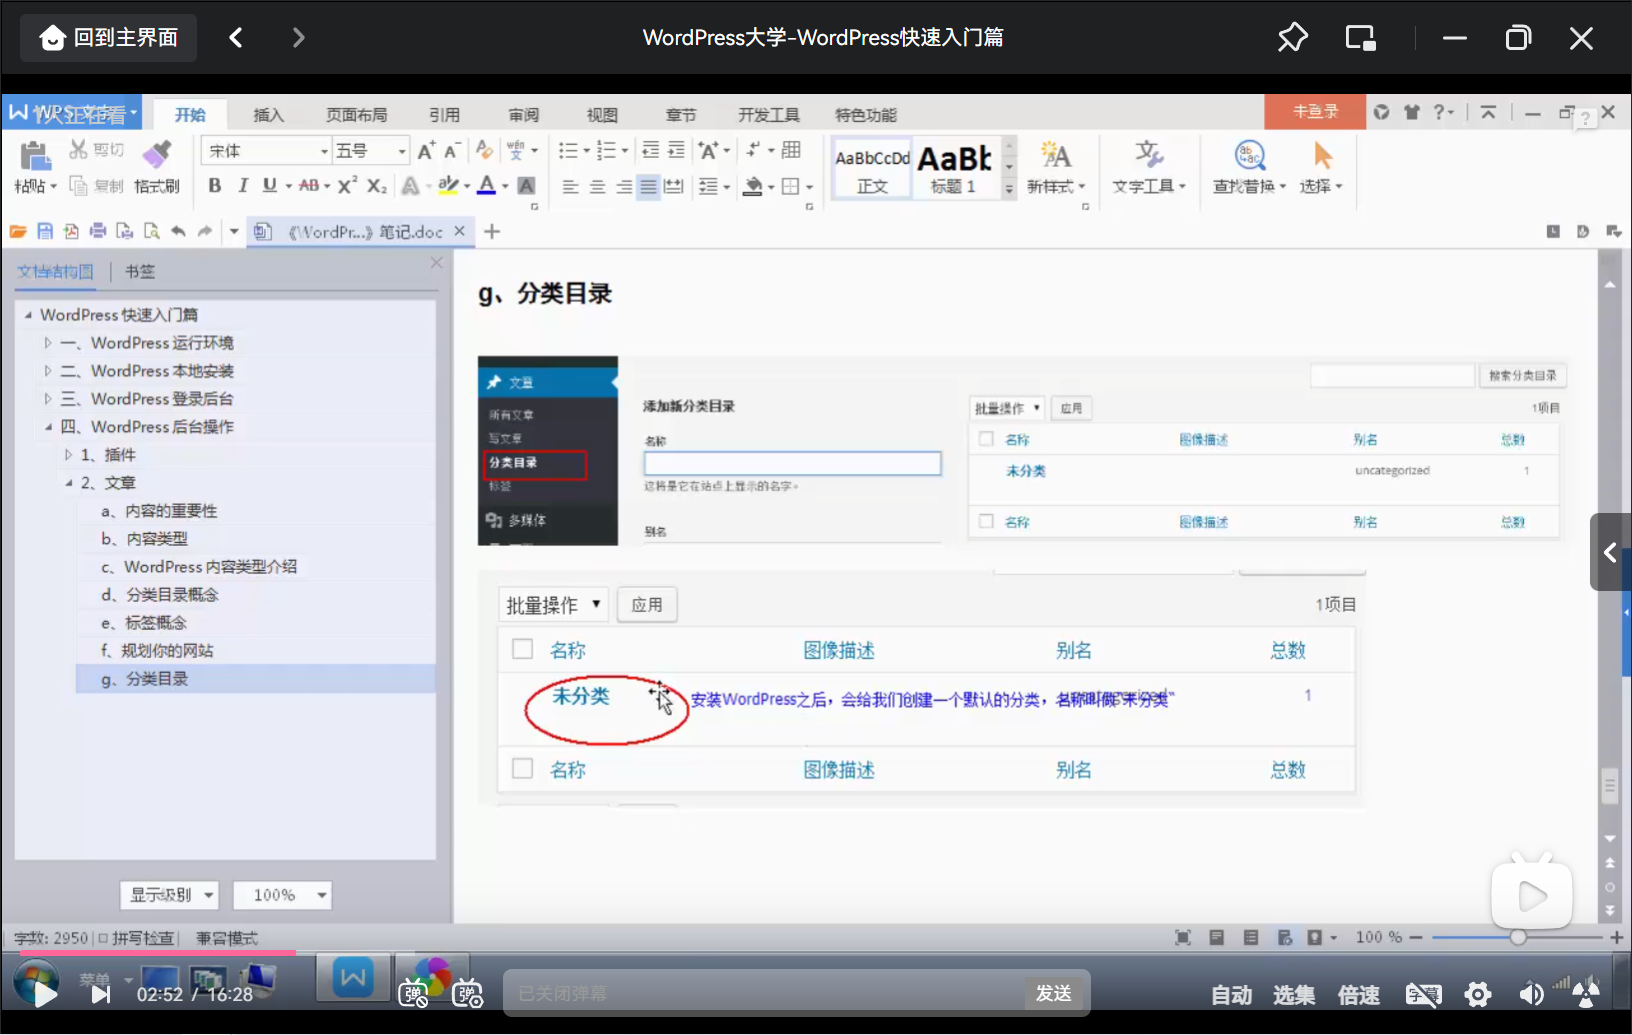Image resolution: width=1632 pixels, height=1035 pixels.
Task: Click the 发送 send button
Action: pyautogui.click(x=1054, y=993)
